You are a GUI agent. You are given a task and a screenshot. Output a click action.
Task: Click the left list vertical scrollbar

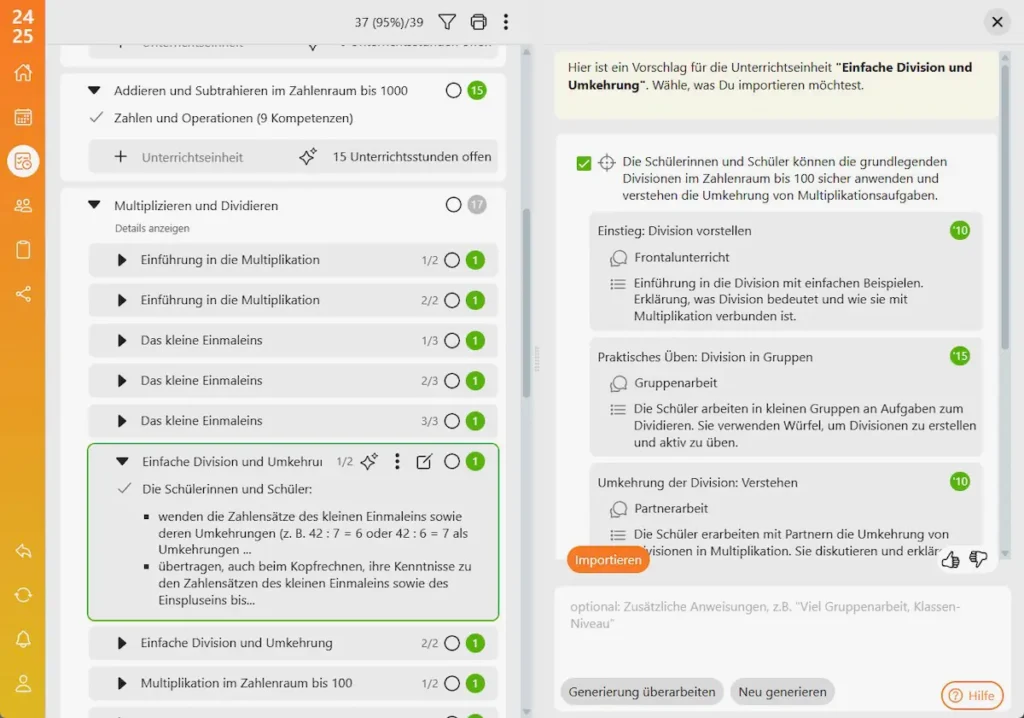click(x=526, y=303)
